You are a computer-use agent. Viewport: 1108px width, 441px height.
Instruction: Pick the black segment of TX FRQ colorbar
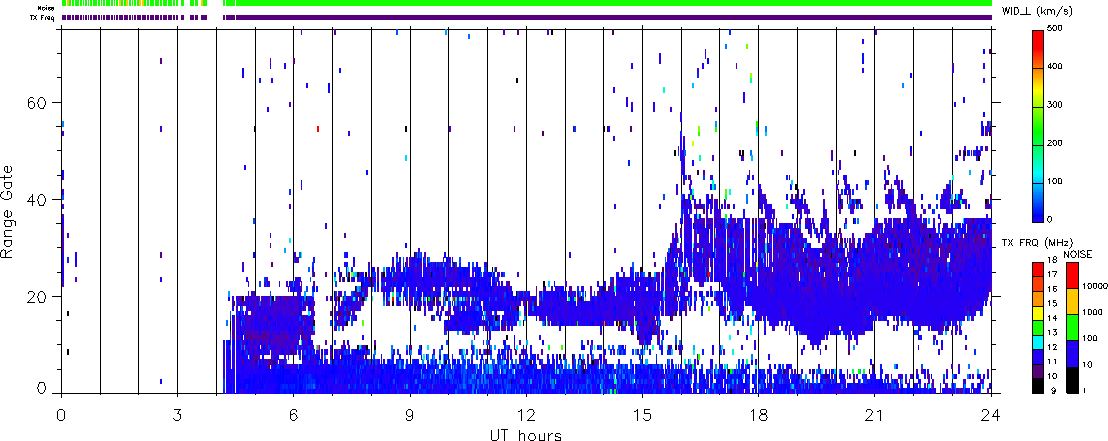click(x=1038, y=386)
